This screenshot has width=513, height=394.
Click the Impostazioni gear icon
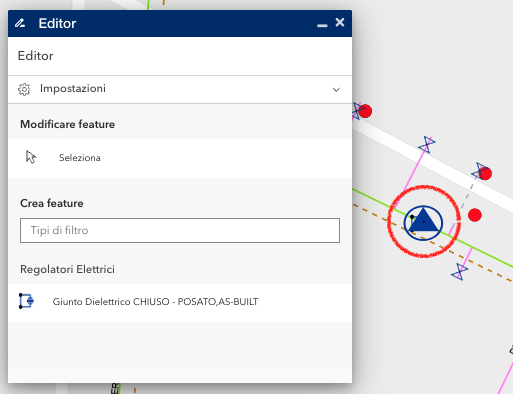pyautogui.click(x=24, y=89)
